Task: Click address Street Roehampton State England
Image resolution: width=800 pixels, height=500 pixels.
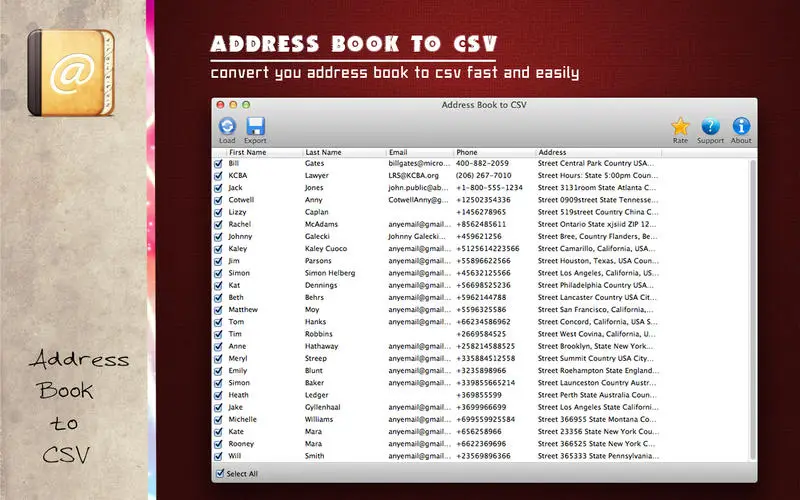Action: 598,370
